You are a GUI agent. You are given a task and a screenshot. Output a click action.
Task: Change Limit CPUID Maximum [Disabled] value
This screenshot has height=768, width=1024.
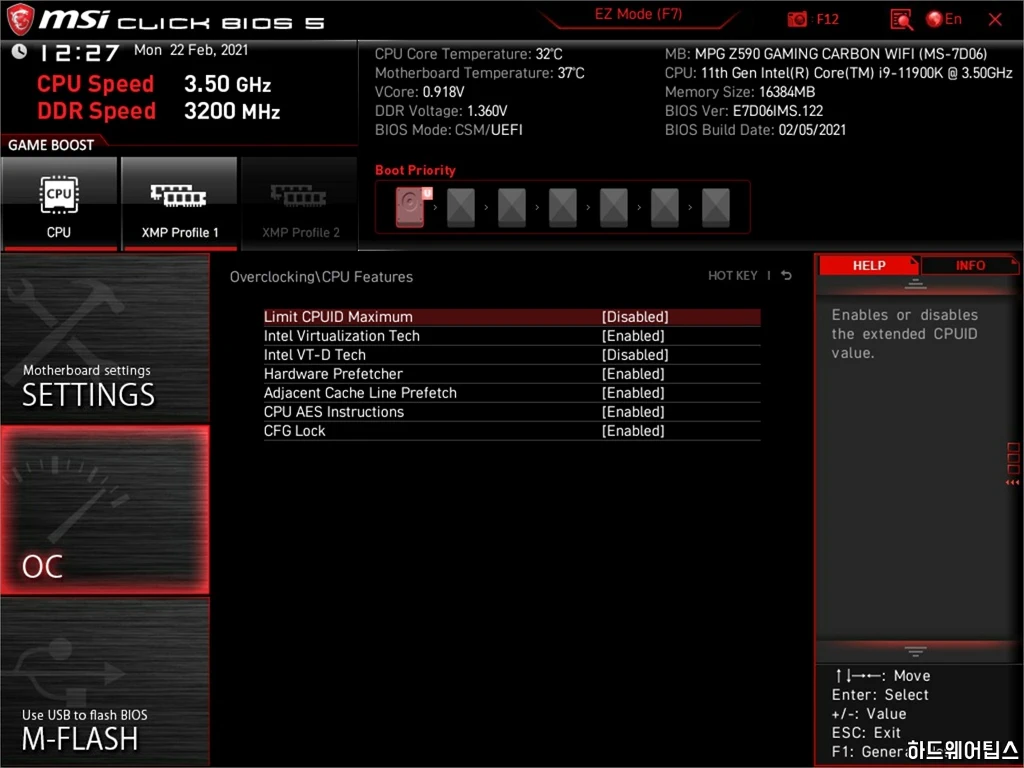pyautogui.click(x=635, y=317)
